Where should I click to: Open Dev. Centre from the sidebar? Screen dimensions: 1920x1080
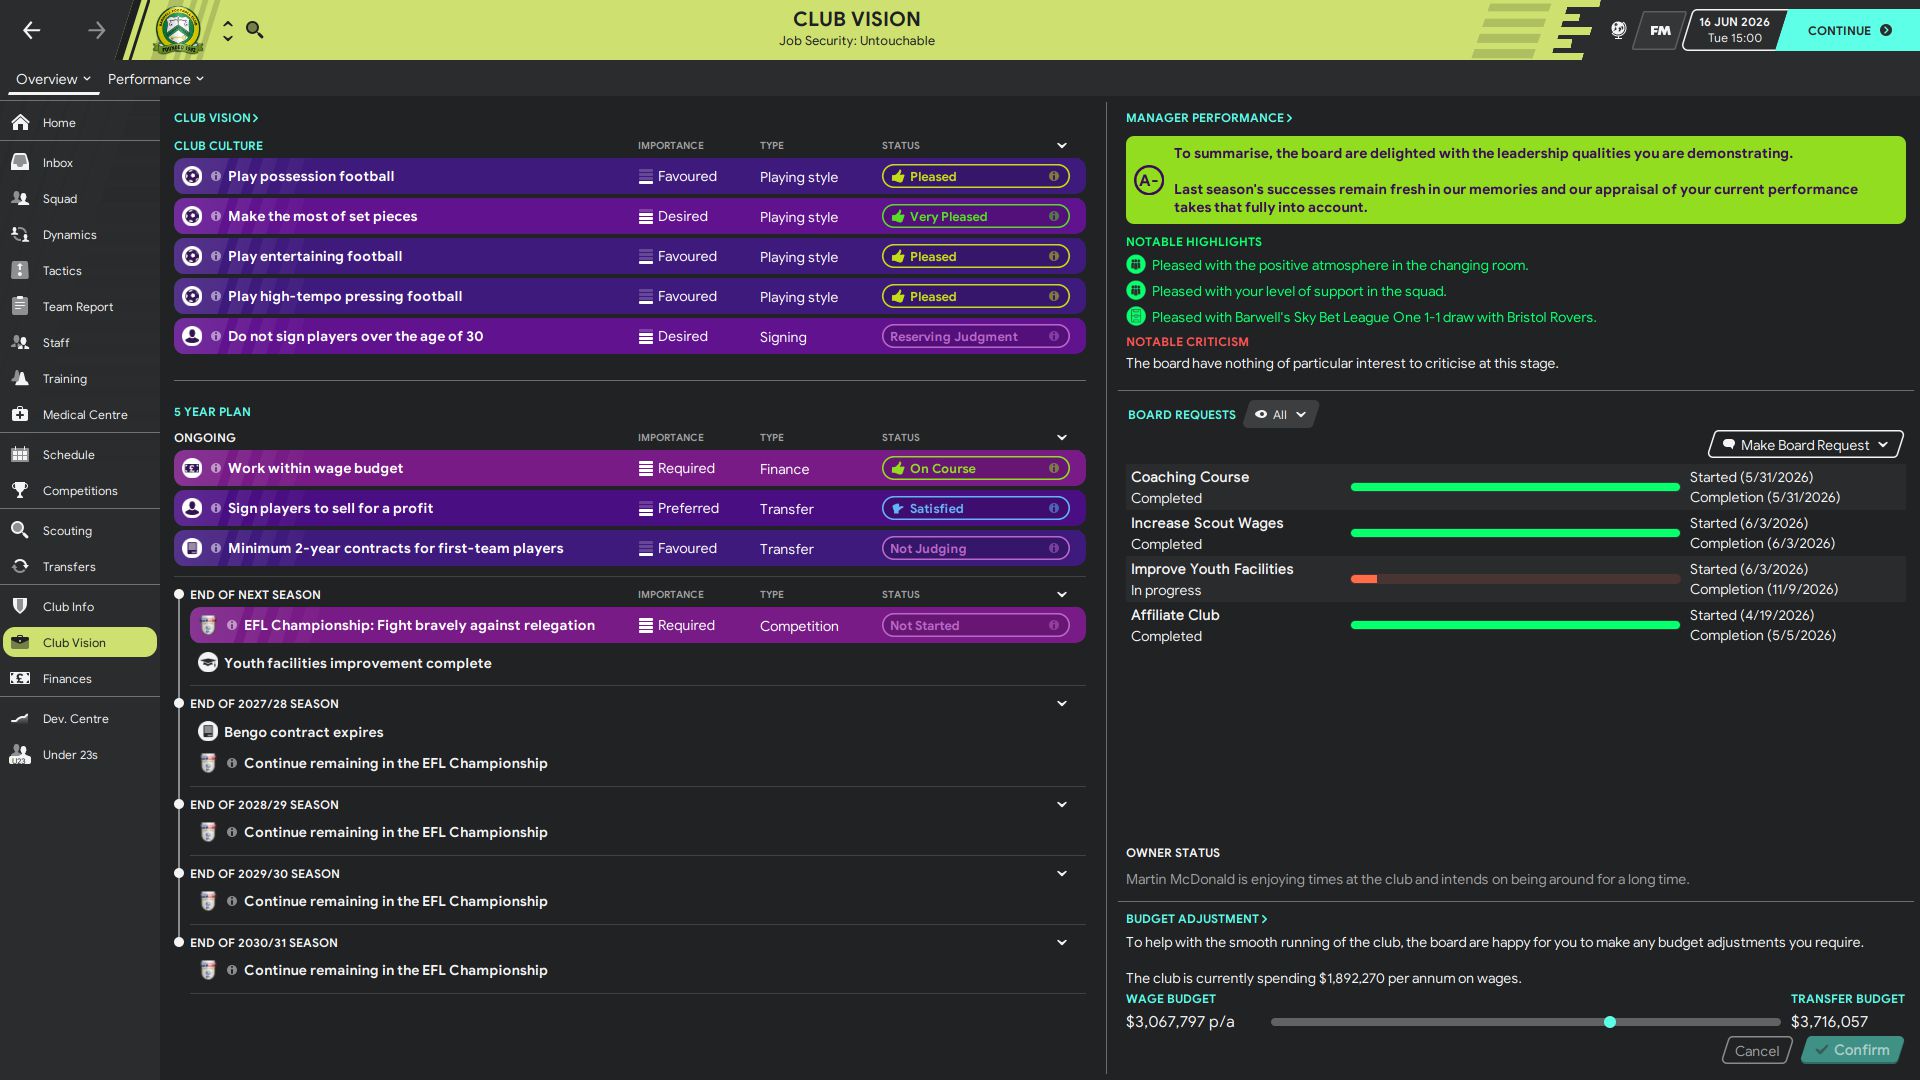(x=80, y=718)
